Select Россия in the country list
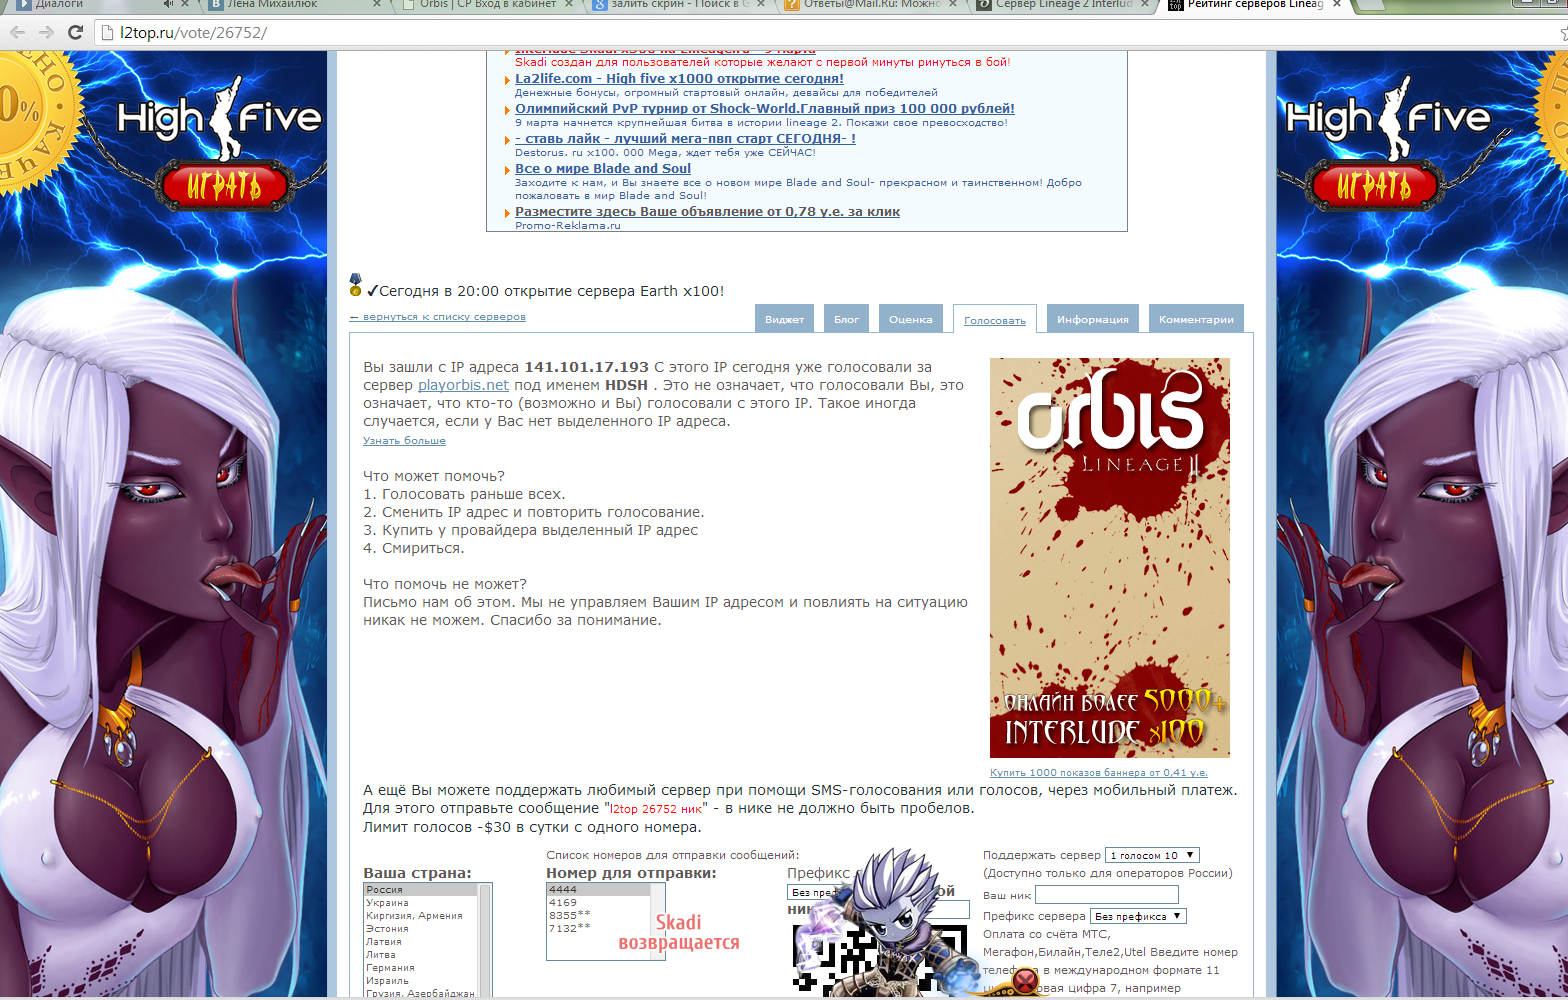The height and width of the screenshot is (1000, 1568). (x=420, y=889)
